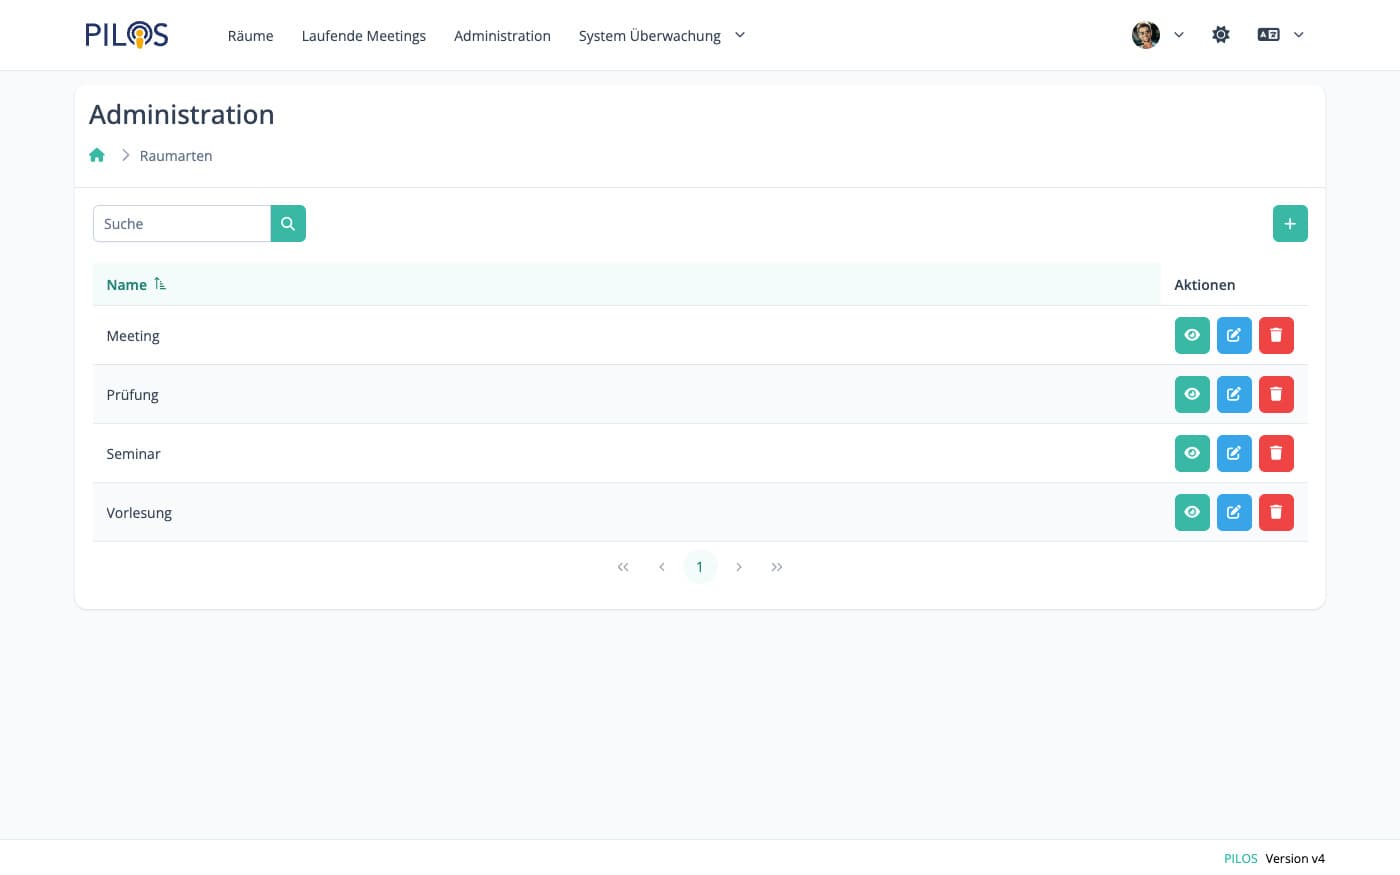Screen dimensions: 1400x875
Task: Toggle the theme mode gear icon
Action: coord(1220,35)
